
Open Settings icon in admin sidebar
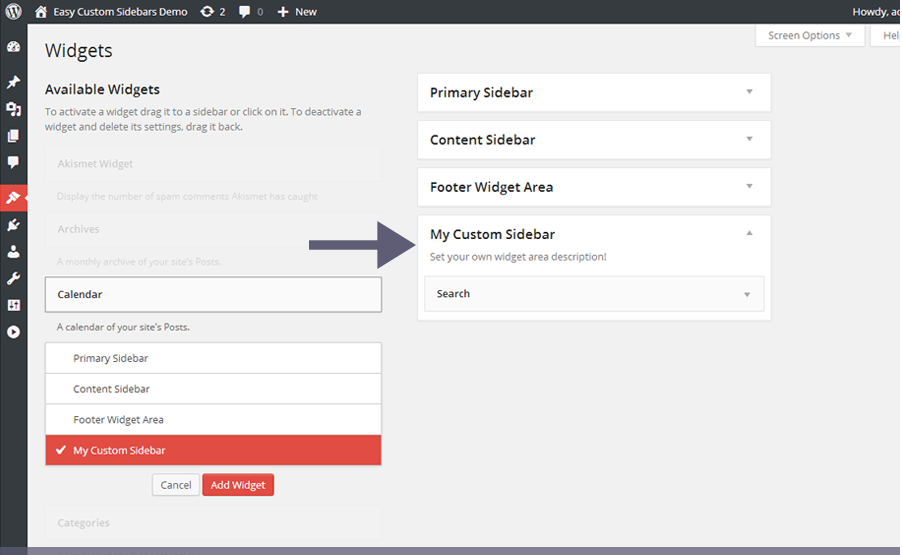[x=13, y=305]
